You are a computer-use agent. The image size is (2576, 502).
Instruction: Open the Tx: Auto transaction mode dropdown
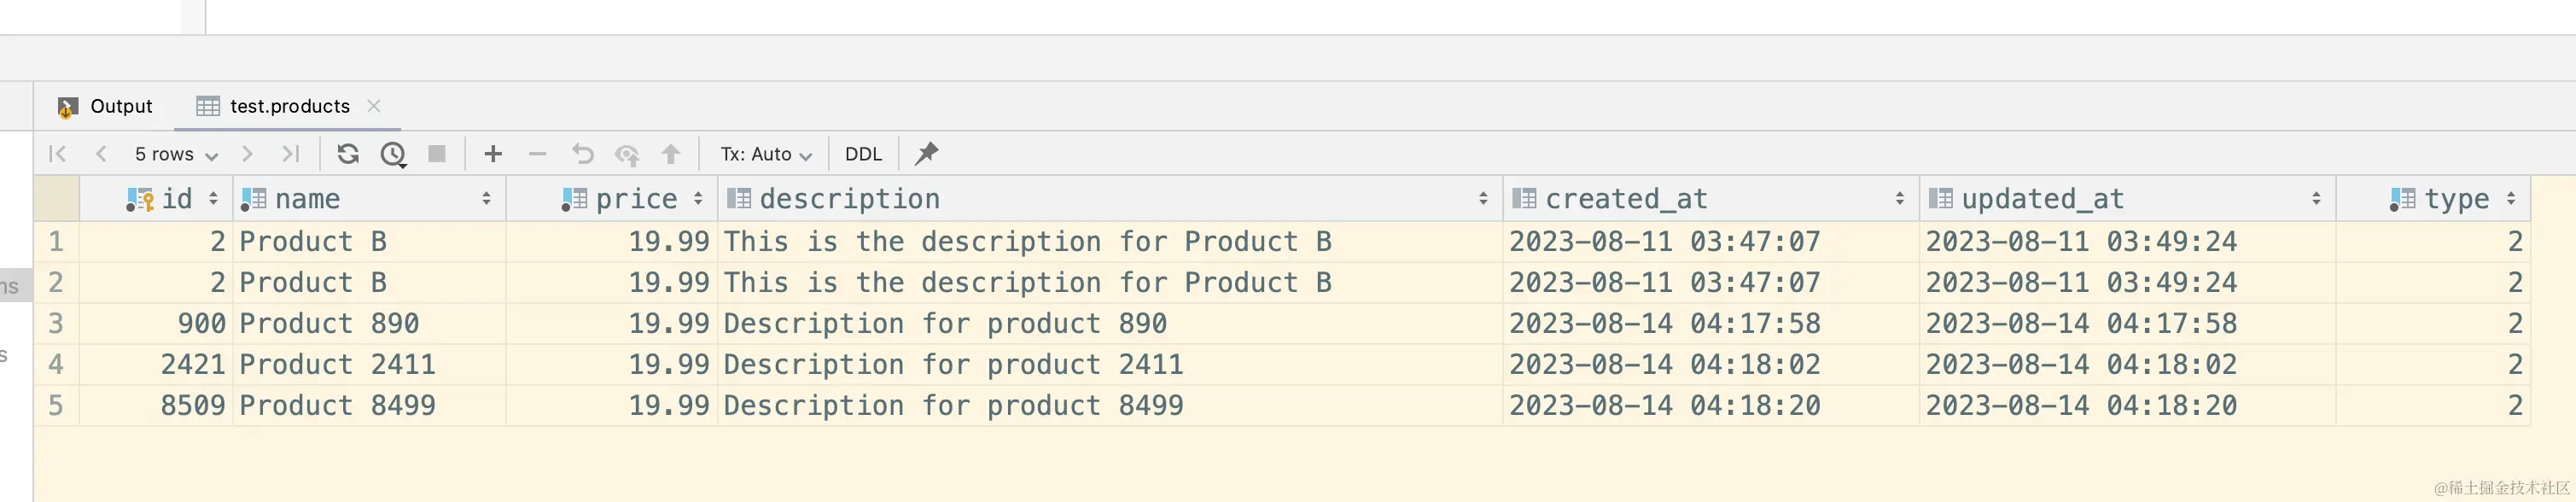coord(766,154)
